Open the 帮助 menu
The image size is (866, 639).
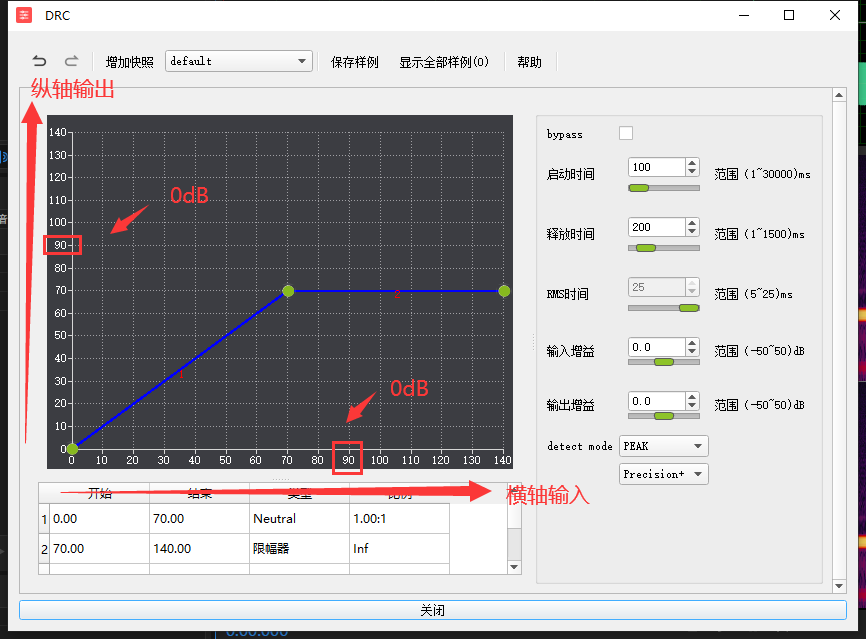pos(529,62)
